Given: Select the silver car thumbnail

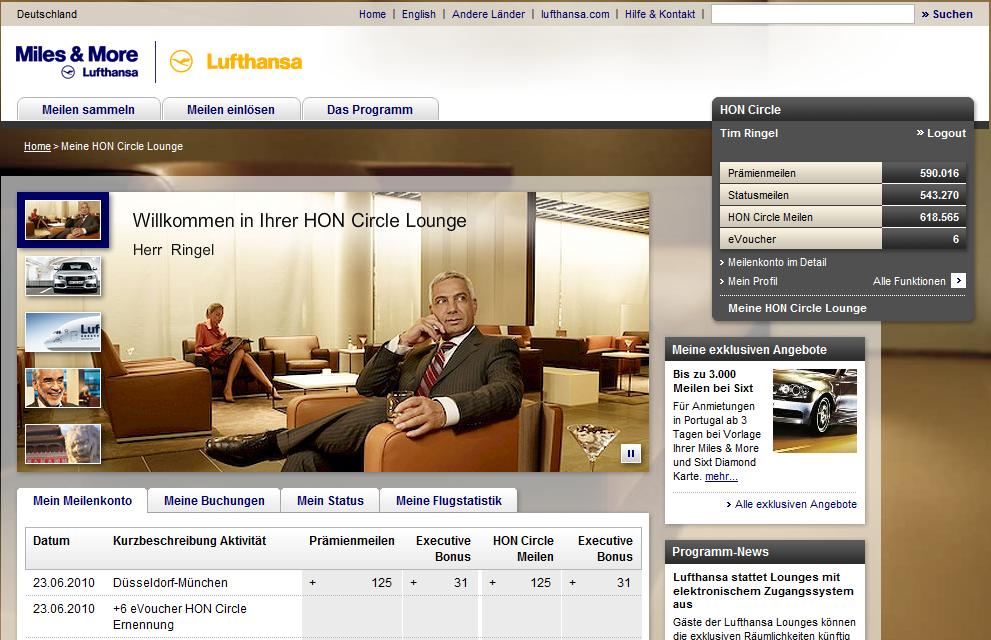Looking at the screenshot, I should pyautogui.click(x=63, y=275).
